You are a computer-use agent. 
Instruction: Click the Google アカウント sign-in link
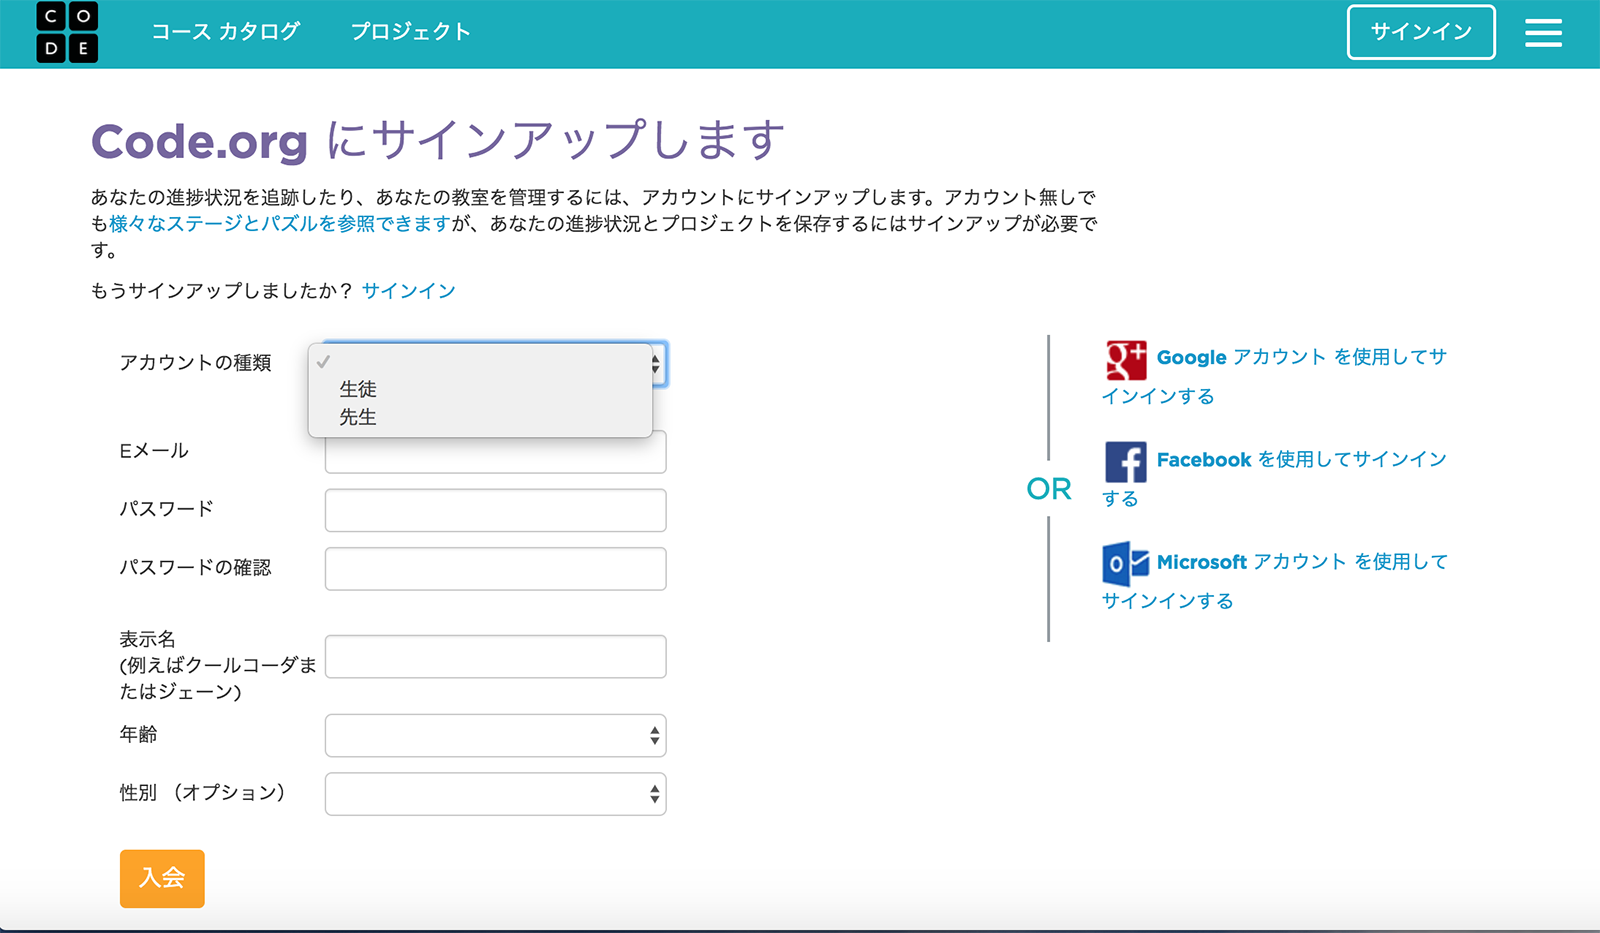pyautogui.click(x=1275, y=376)
